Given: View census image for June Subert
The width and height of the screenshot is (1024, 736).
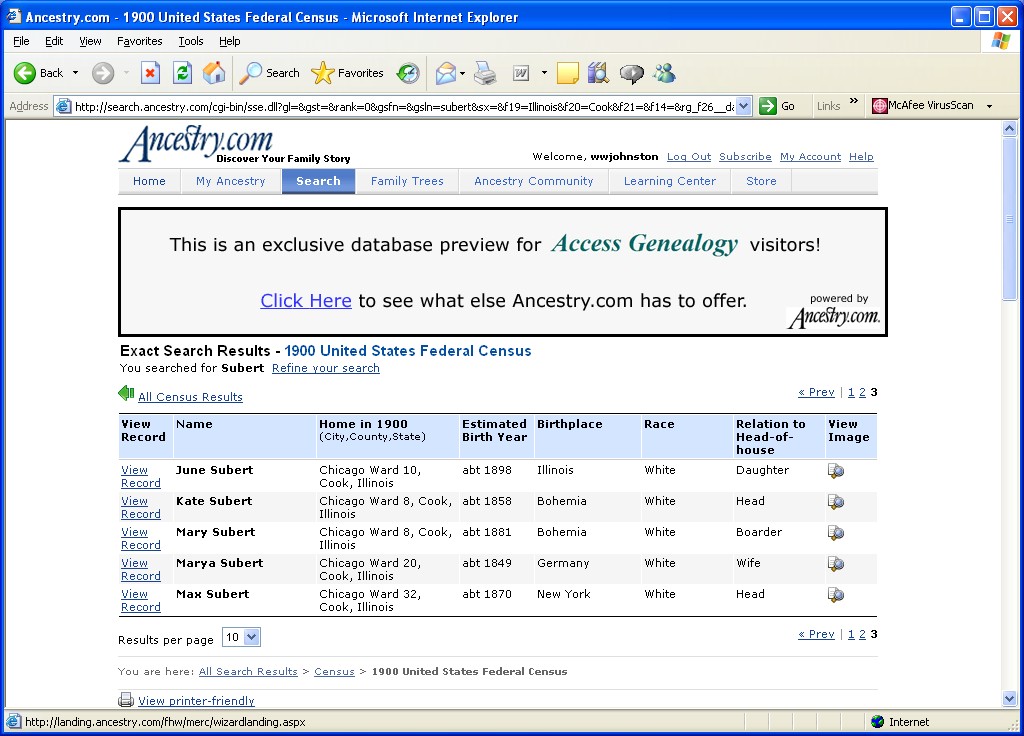Looking at the screenshot, I should pos(836,471).
